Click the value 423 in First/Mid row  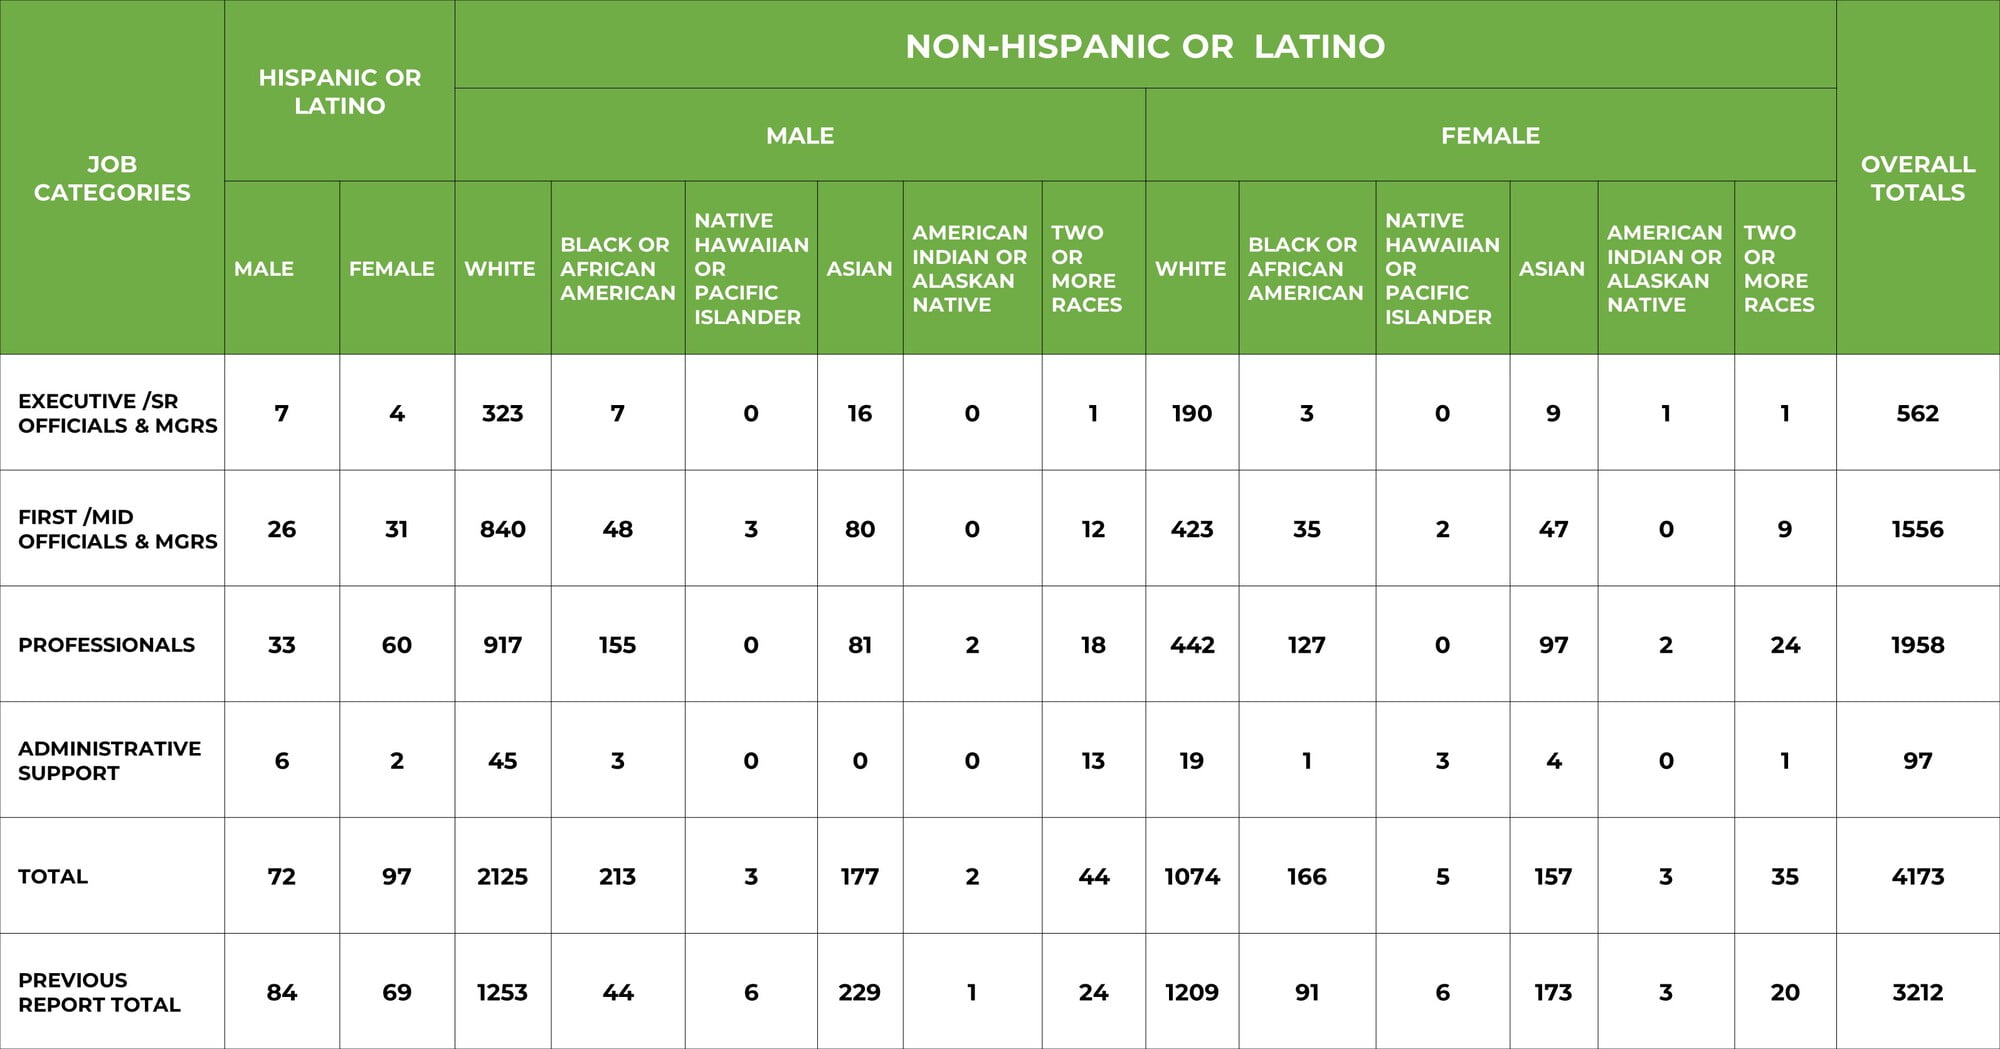click(1192, 529)
